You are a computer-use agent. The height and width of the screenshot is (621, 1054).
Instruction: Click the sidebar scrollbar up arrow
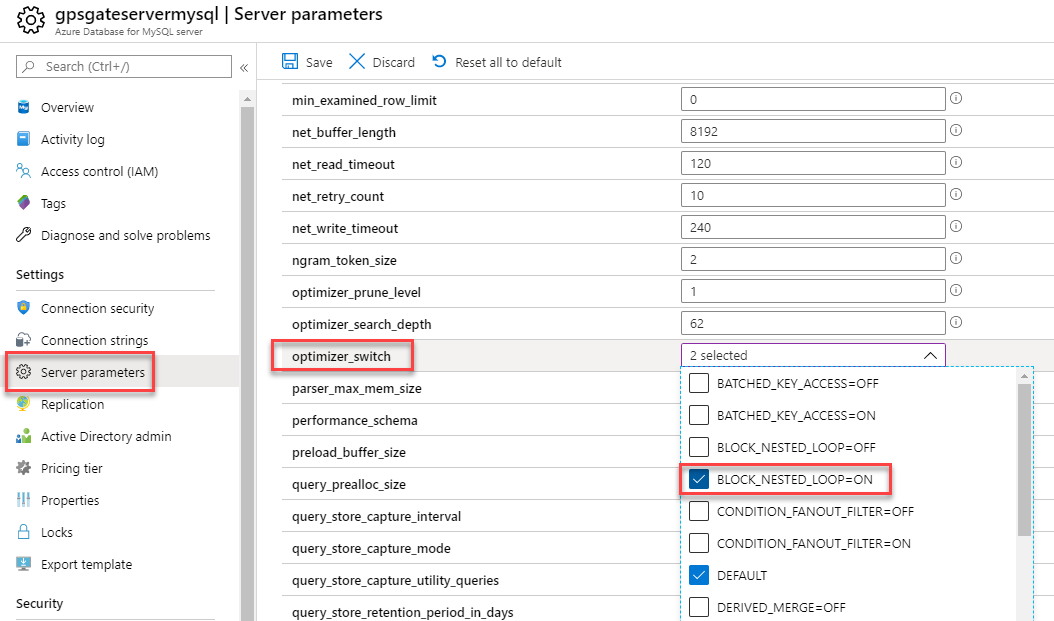coord(247,99)
